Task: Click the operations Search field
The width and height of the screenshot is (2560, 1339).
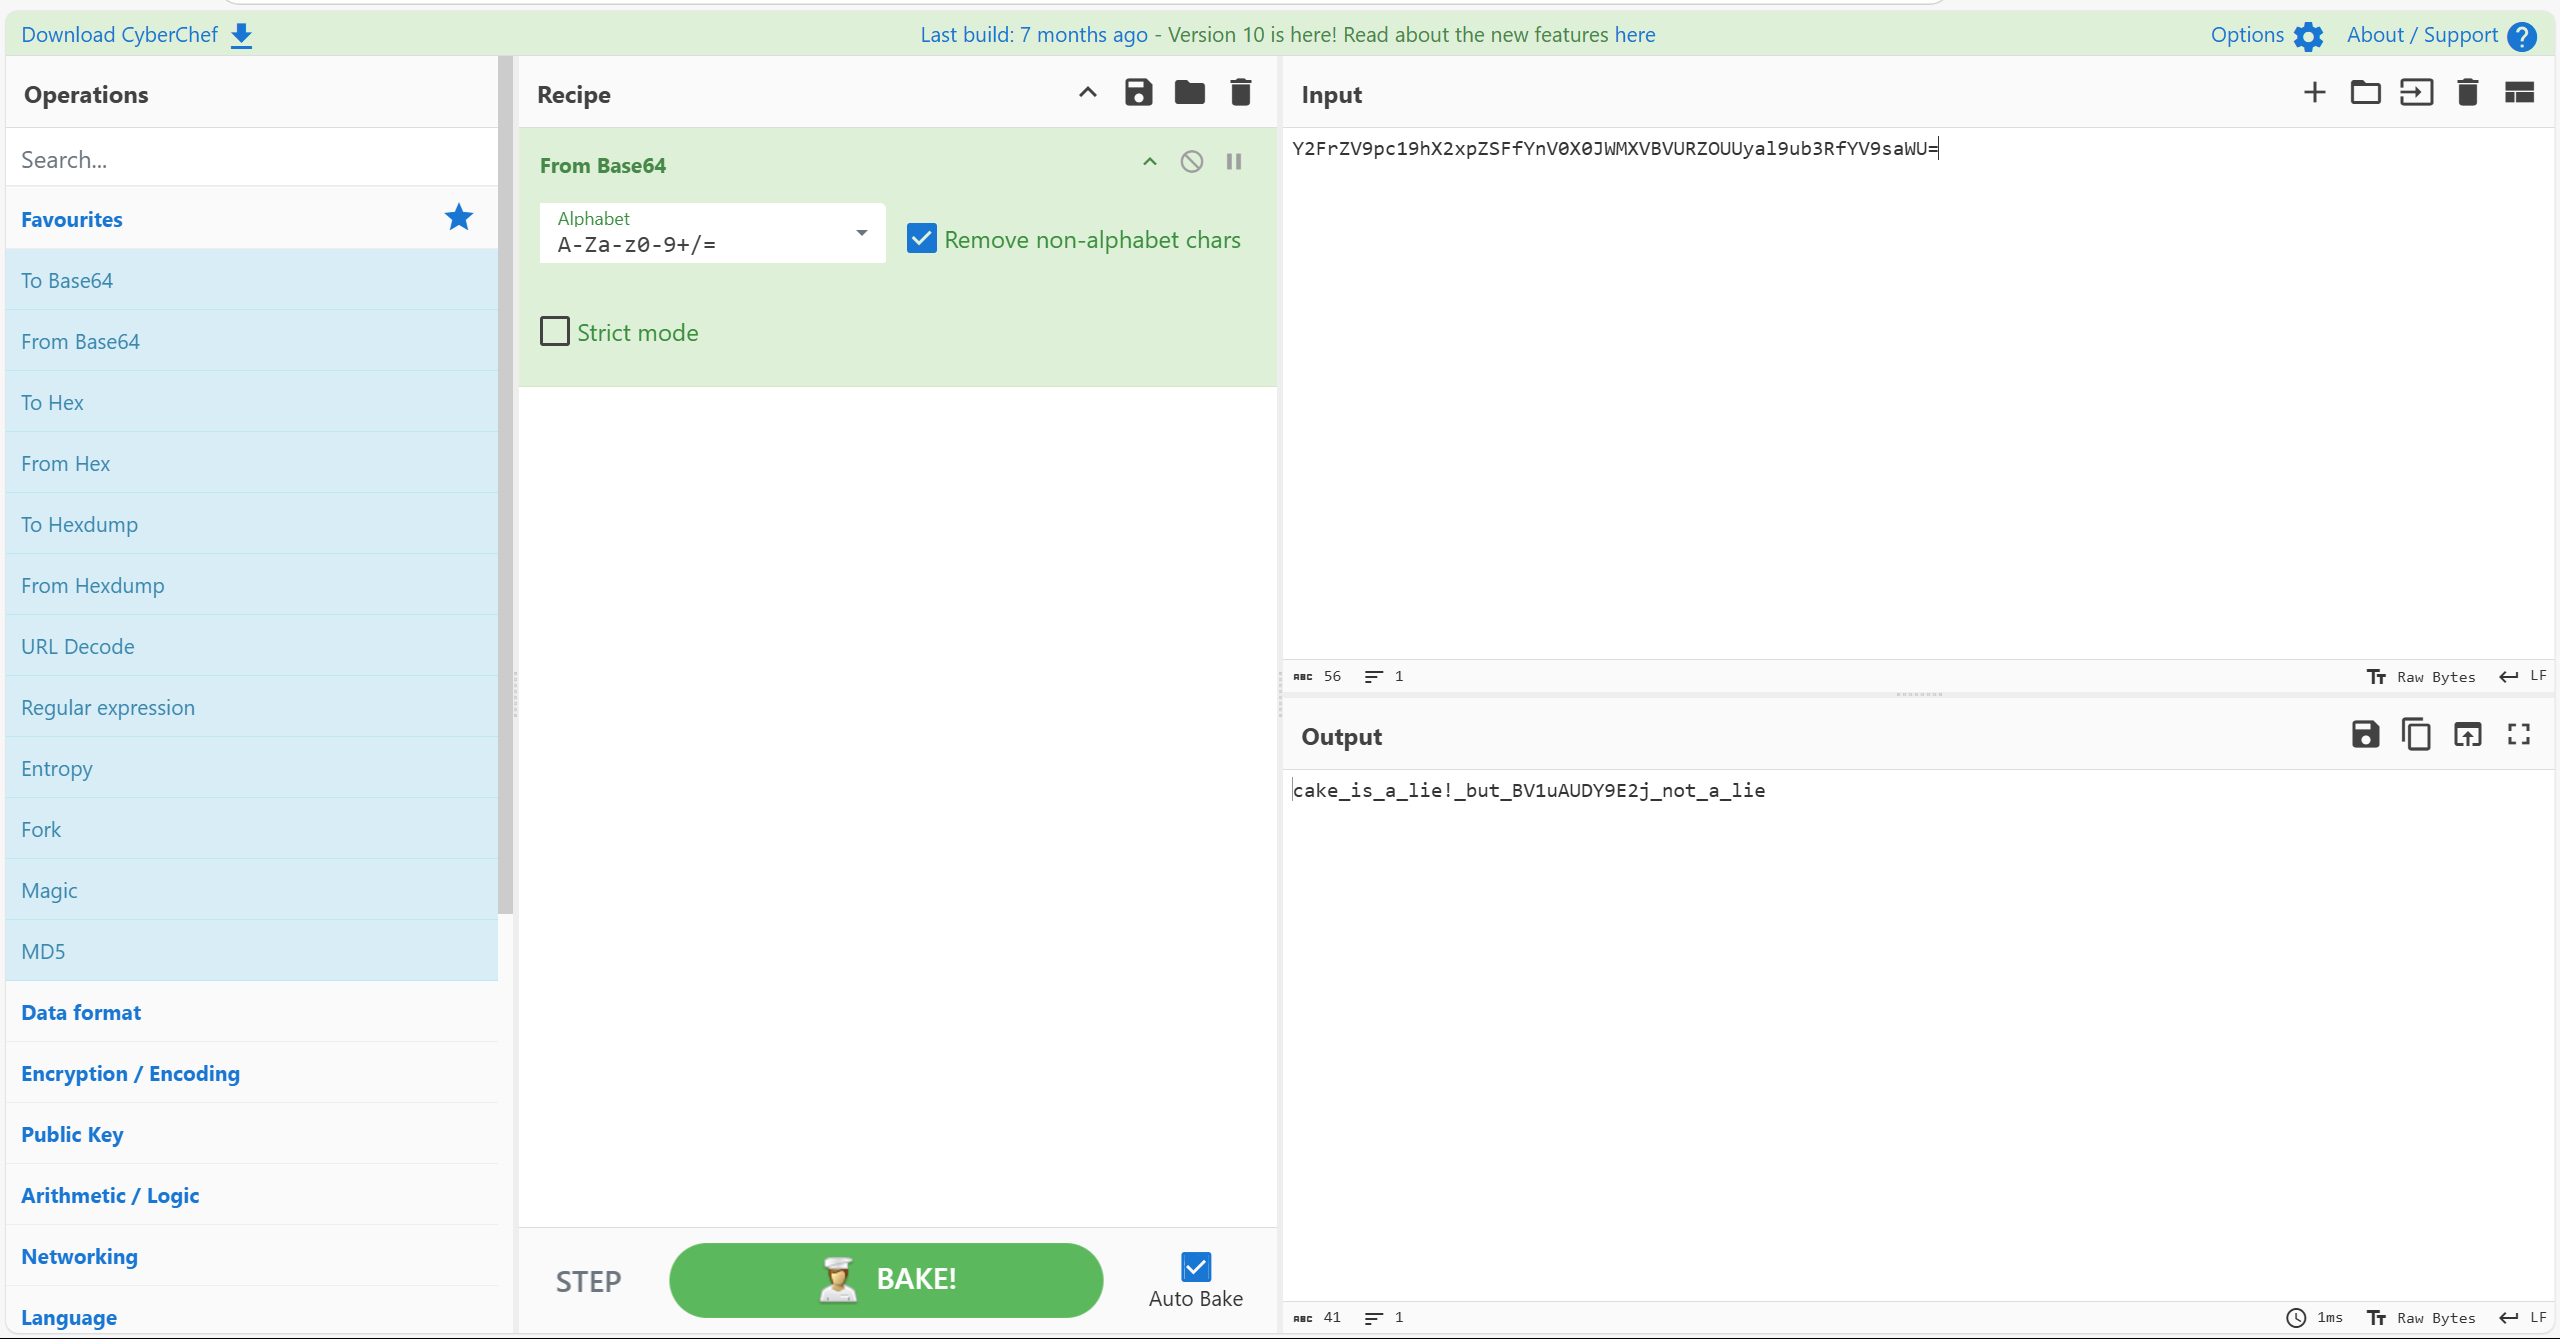Action: 252,159
